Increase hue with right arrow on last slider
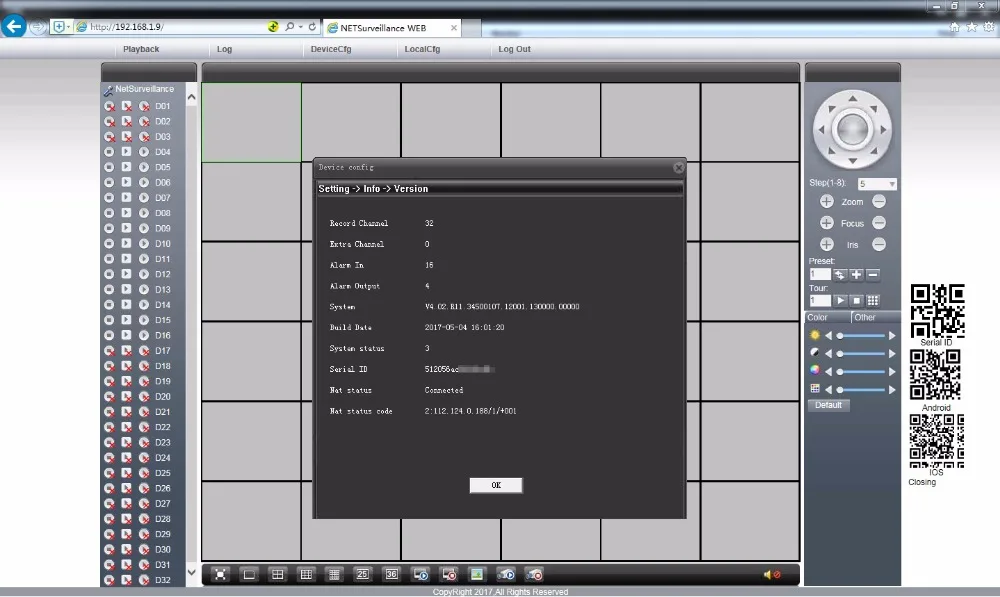The height and width of the screenshot is (597, 1000). [892, 389]
